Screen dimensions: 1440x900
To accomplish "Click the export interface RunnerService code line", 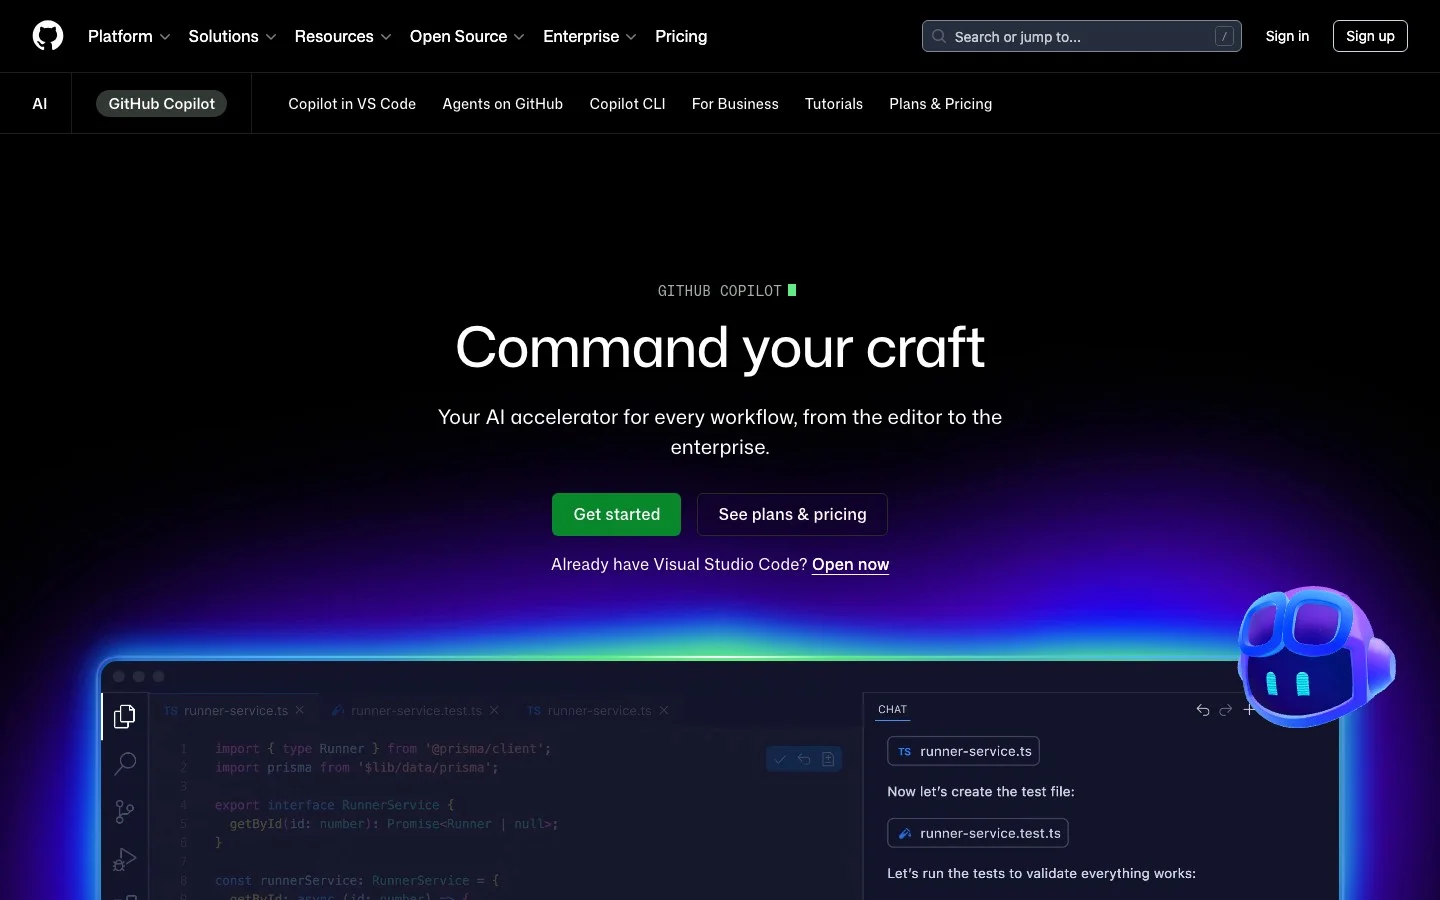I will point(335,805).
